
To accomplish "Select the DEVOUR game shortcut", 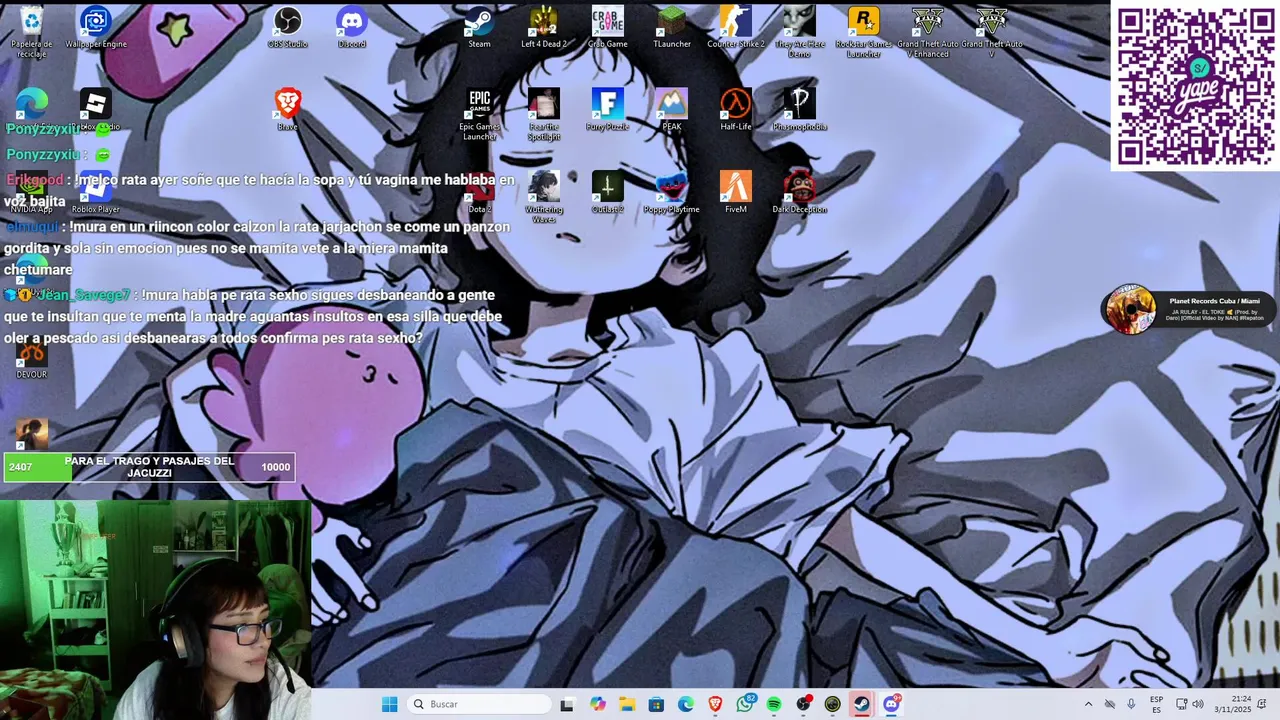I will (32, 358).
